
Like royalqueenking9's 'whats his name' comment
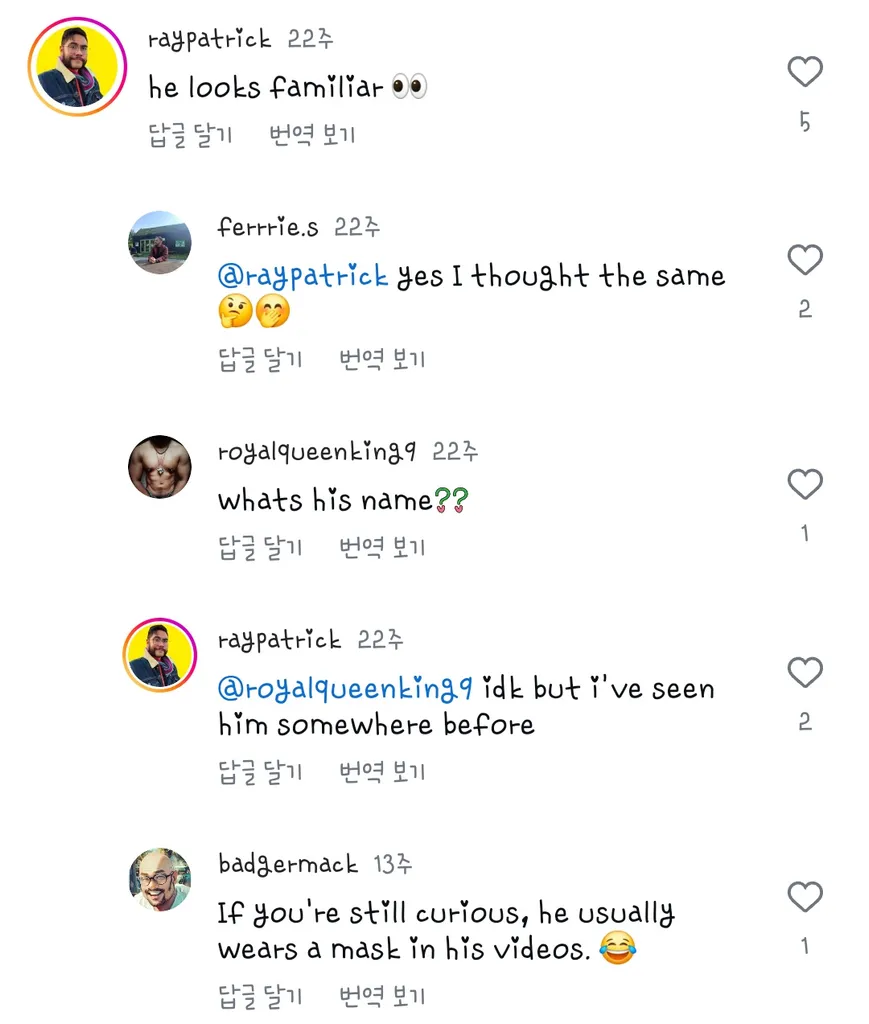pyautogui.click(x=804, y=484)
